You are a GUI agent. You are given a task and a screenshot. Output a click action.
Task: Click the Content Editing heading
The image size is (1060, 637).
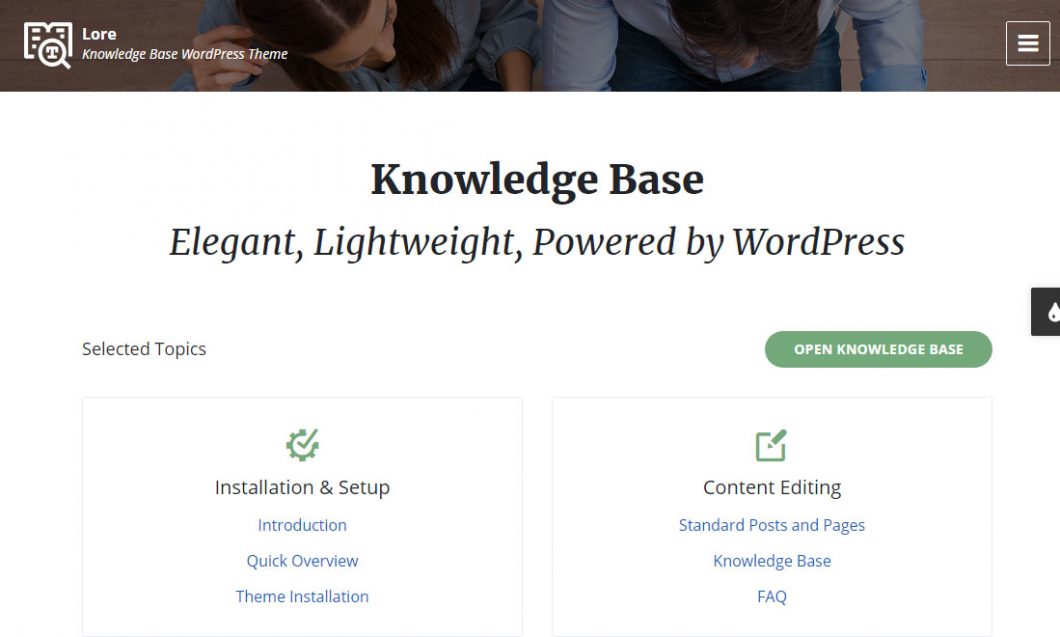click(x=771, y=488)
